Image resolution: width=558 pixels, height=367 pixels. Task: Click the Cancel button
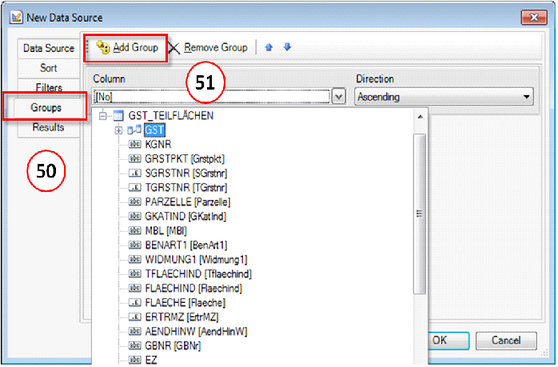coord(506,341)
